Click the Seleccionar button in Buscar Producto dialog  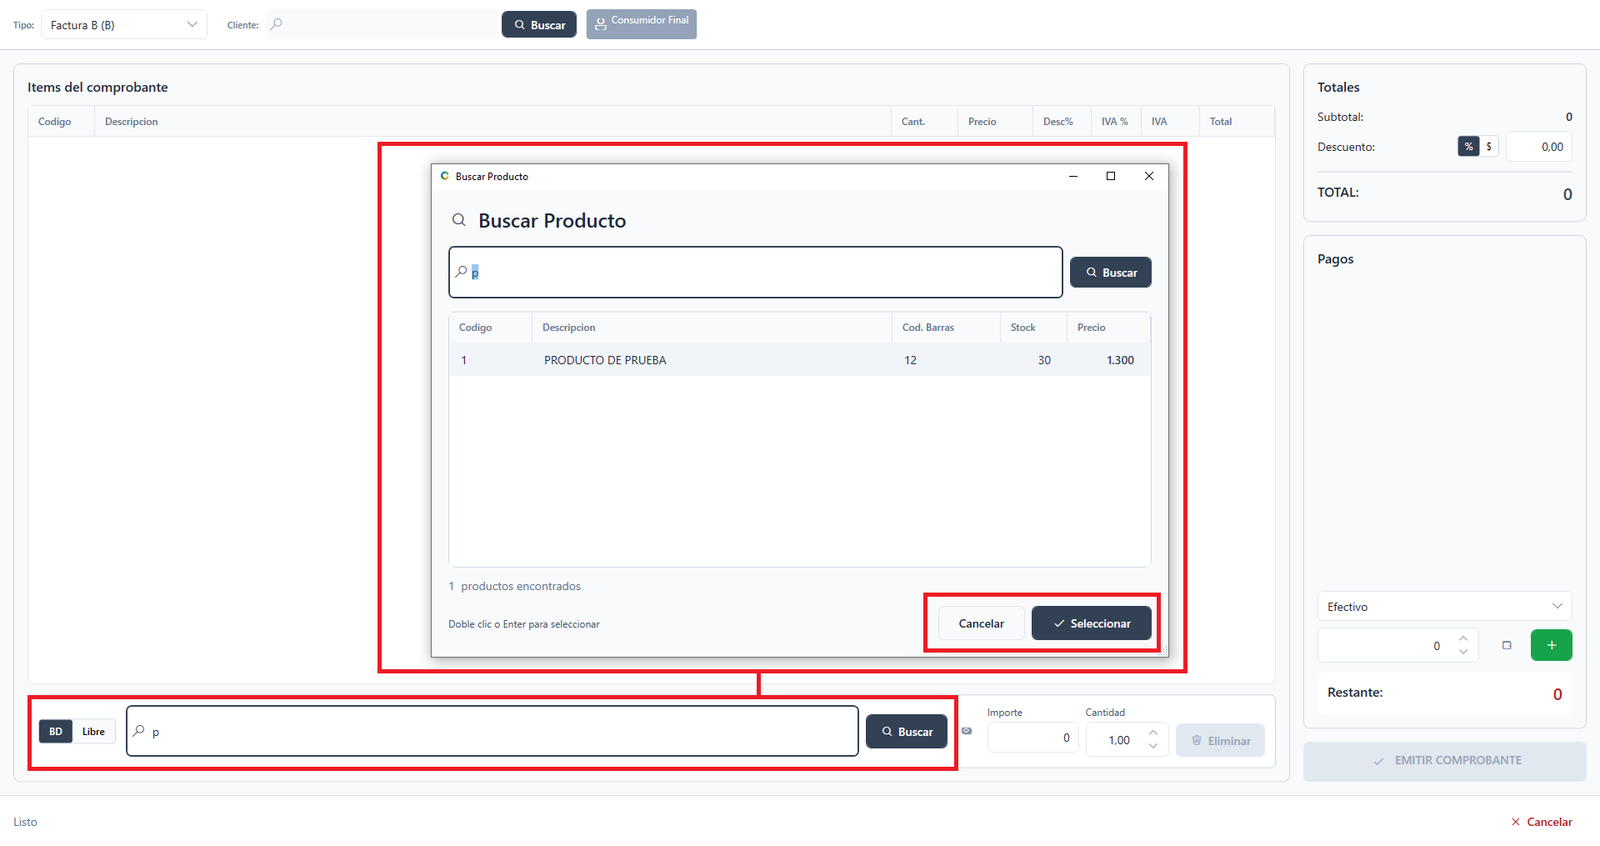coord(1091,623)
